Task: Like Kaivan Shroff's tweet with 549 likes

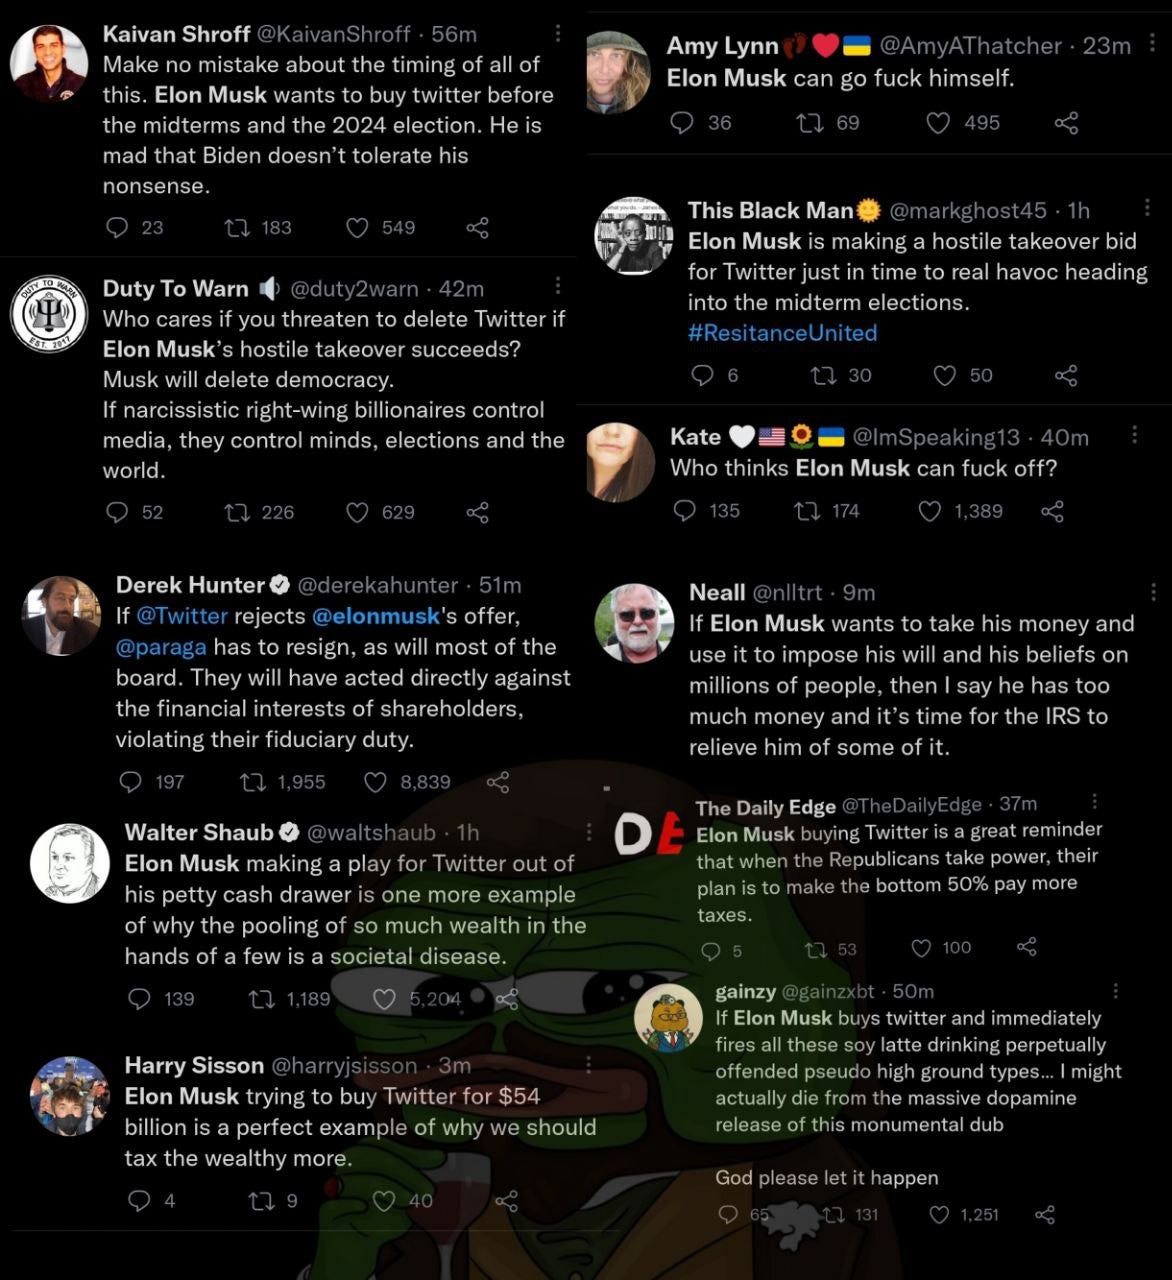Action: (x=358, y=228)
